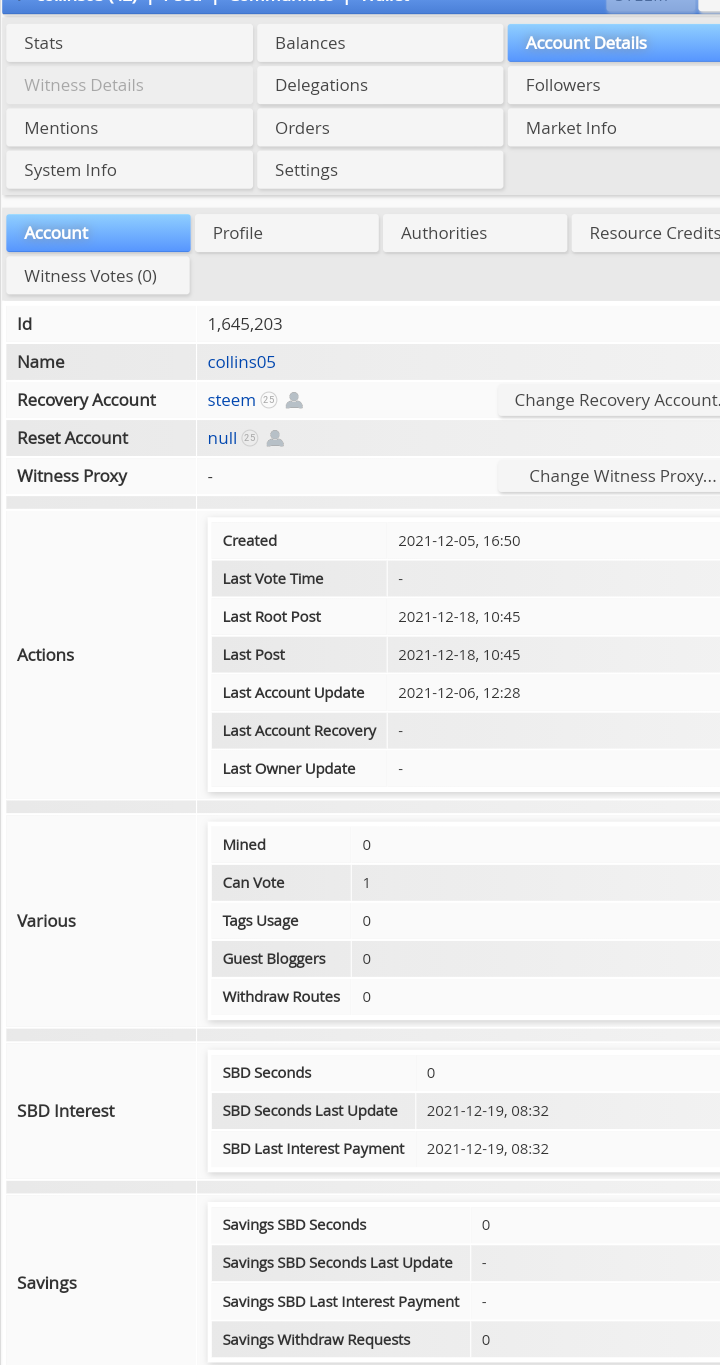Open the Stats tab
The image size is (720, 1365).
[x=129, y=43]
